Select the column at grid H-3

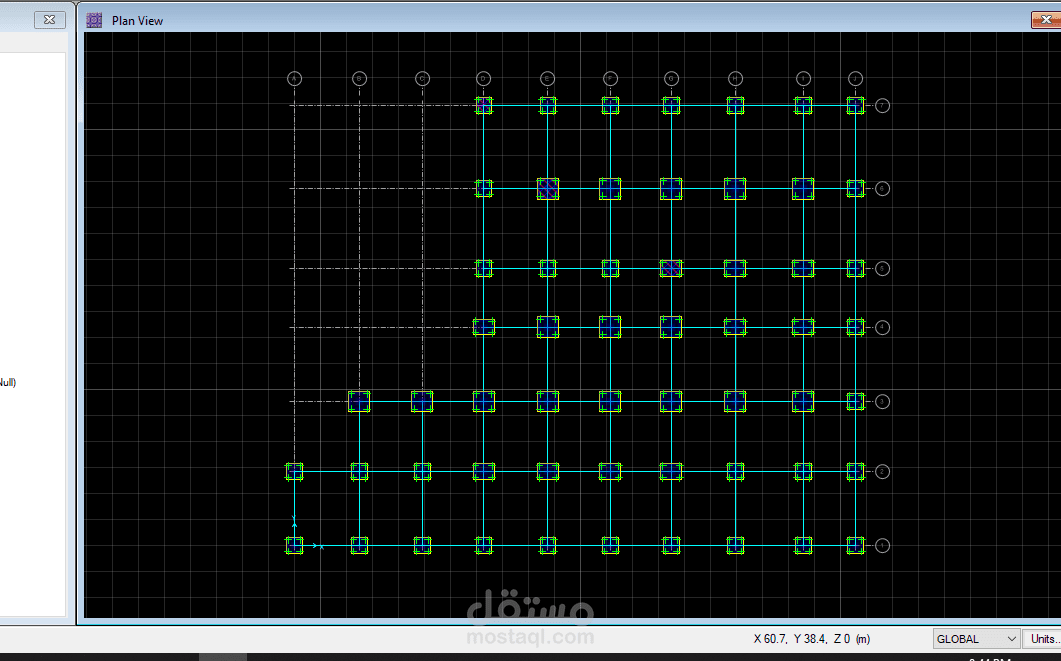click(736, 402)
